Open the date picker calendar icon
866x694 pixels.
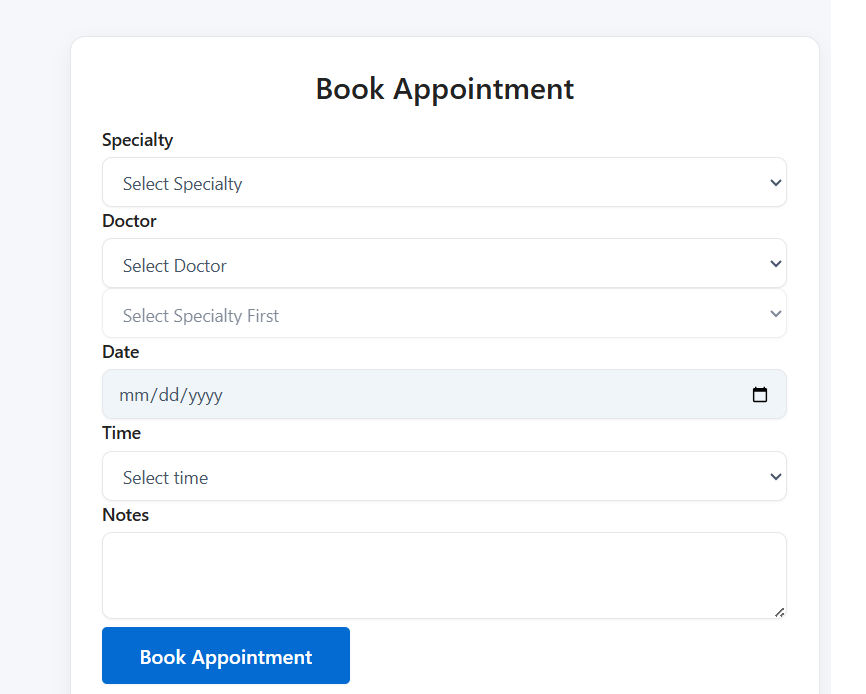[x=760, y=394]
